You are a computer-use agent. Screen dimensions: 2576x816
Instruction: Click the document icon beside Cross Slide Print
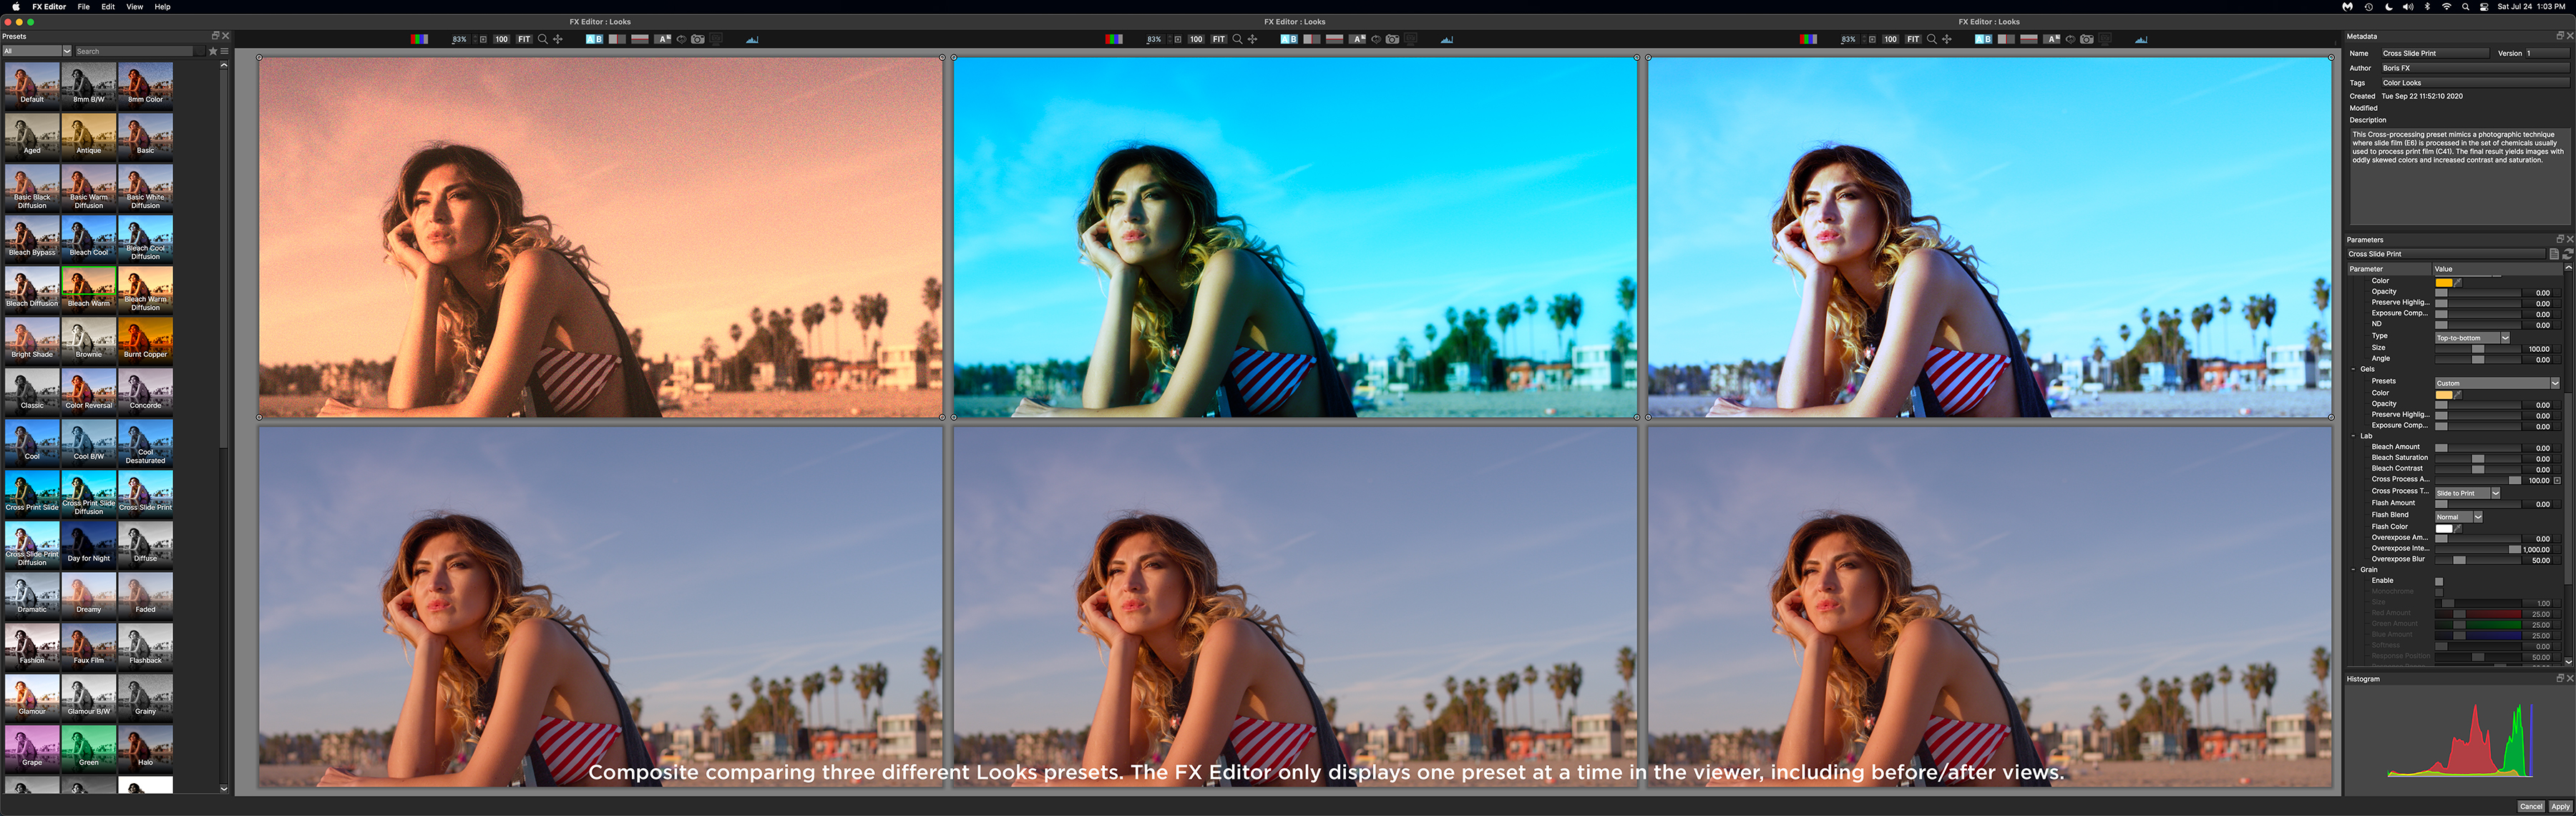coord(2554,254)
